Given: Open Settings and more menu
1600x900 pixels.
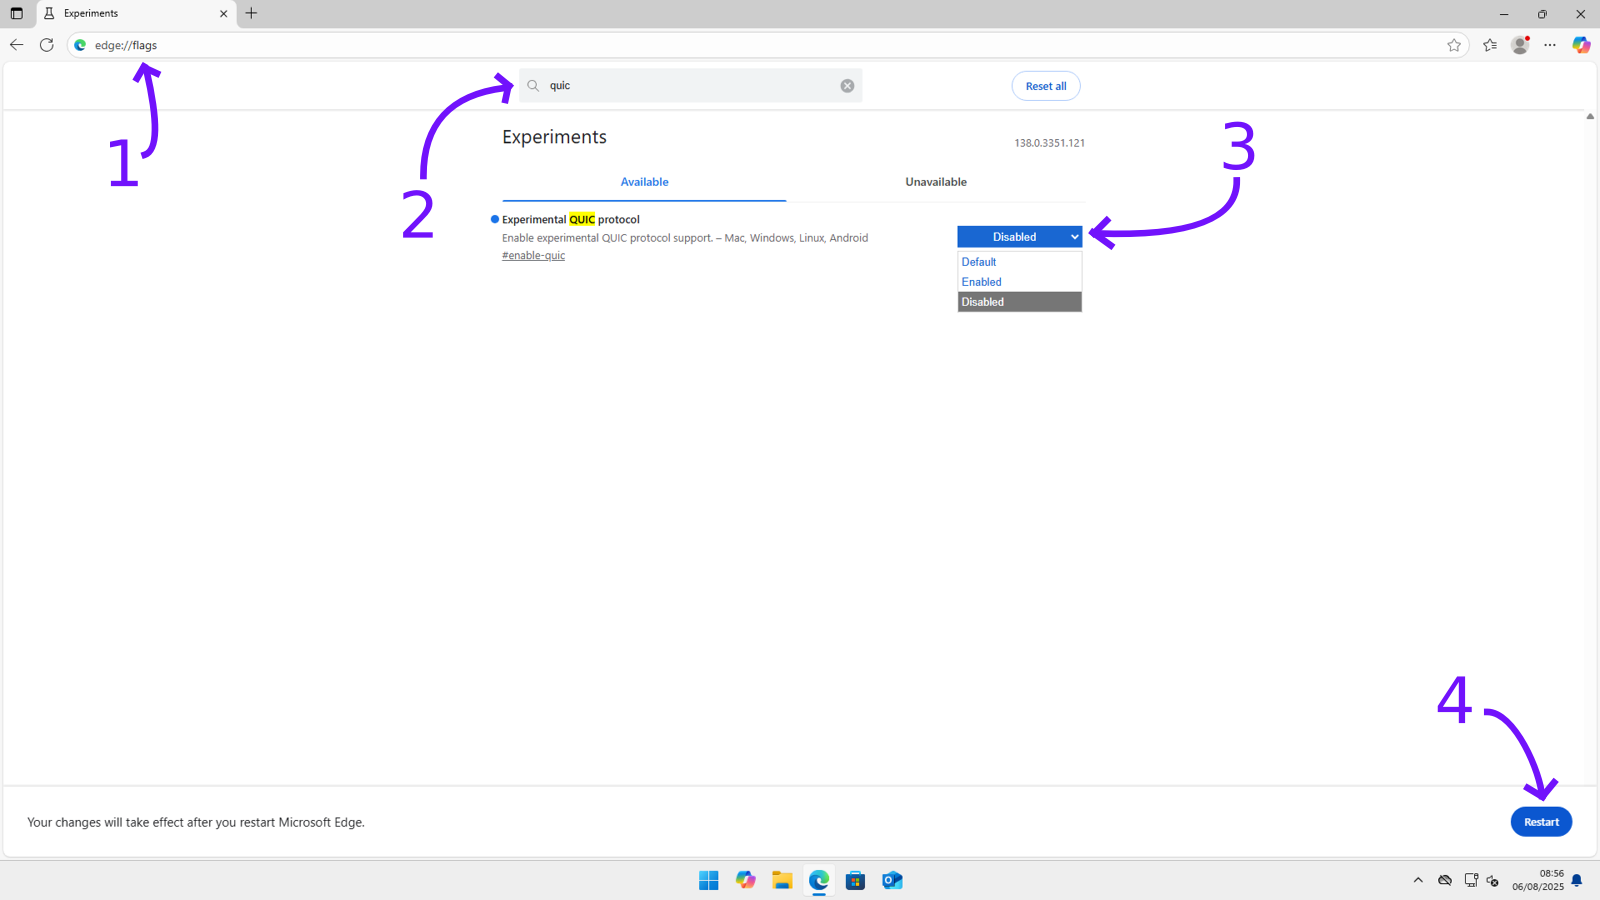Looking at the screenshot, I should (x=1550, y=45).
